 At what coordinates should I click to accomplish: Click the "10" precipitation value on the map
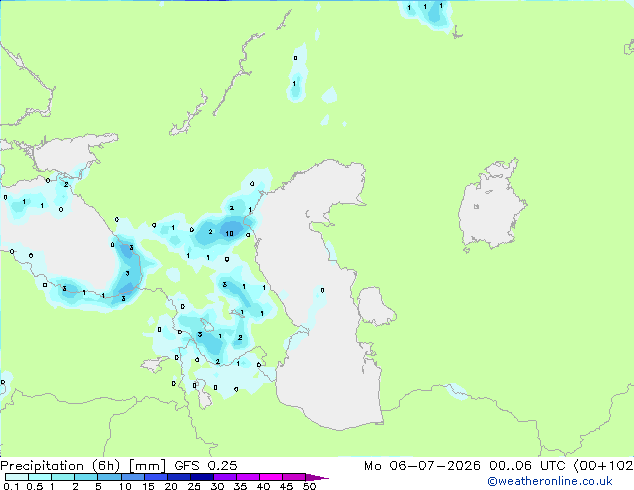229,233
